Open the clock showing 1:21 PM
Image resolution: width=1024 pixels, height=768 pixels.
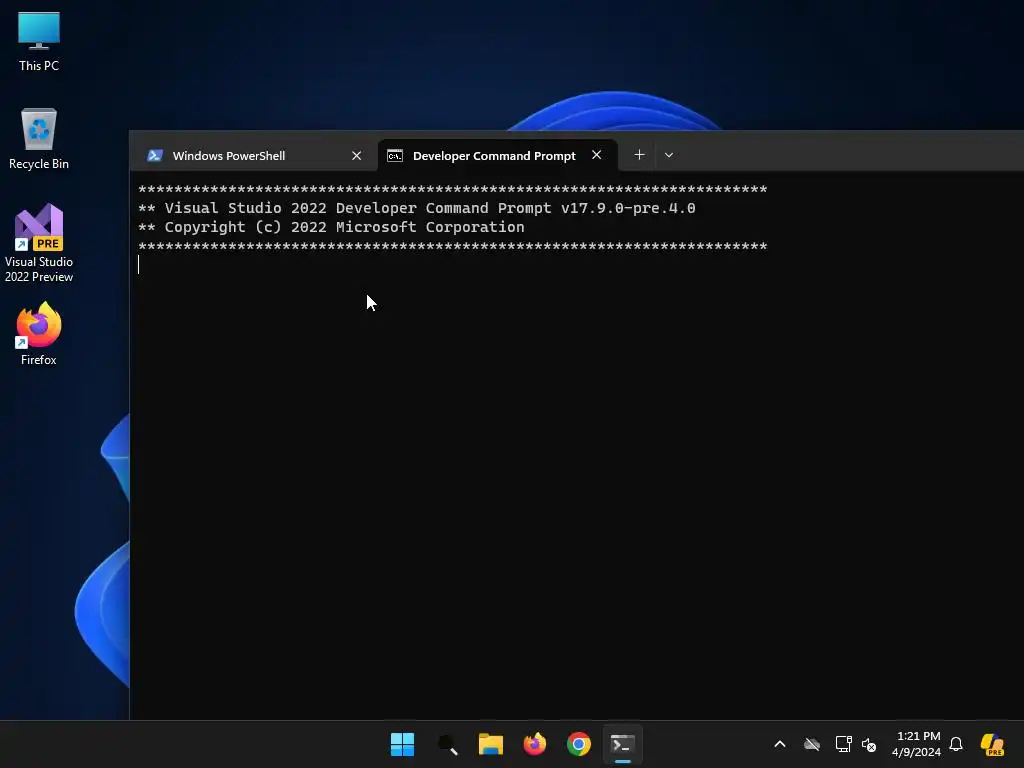pos(917,744)
